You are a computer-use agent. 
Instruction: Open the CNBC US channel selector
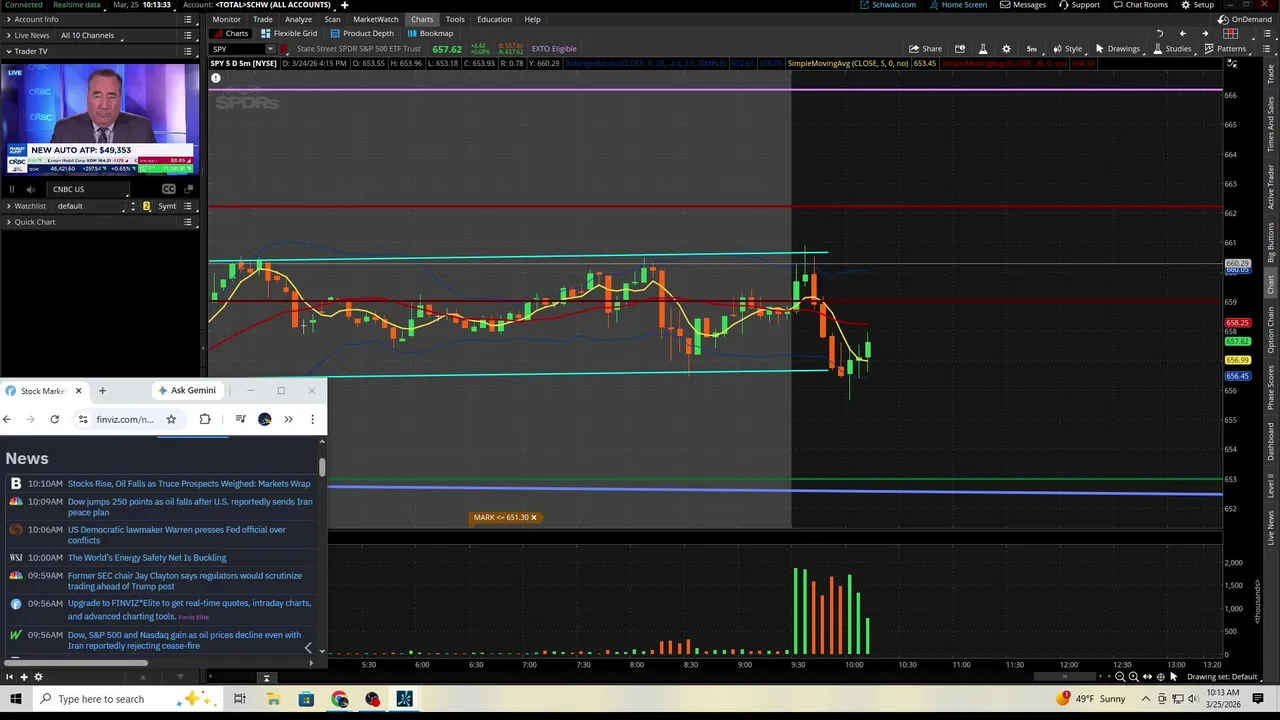point(88,189)
